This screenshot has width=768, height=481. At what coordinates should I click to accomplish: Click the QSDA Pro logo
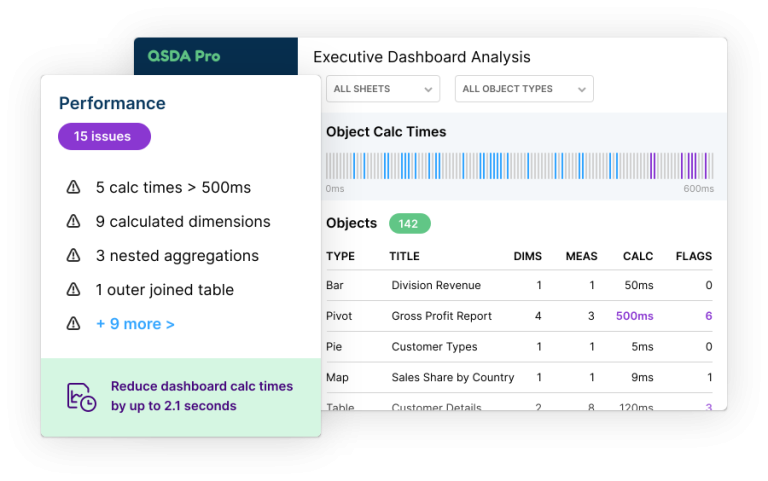click(184, 56)
